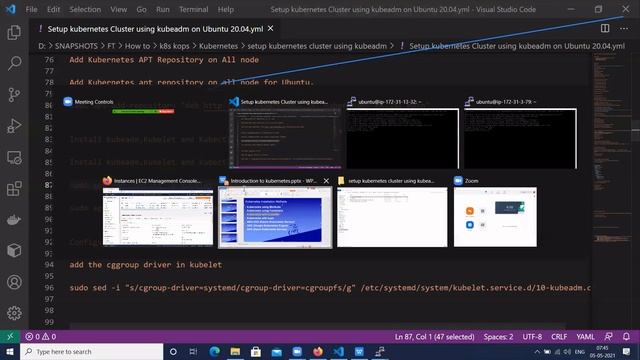
Task: Expand the file name breadcrumb at path end
Action: pos(517,46)
